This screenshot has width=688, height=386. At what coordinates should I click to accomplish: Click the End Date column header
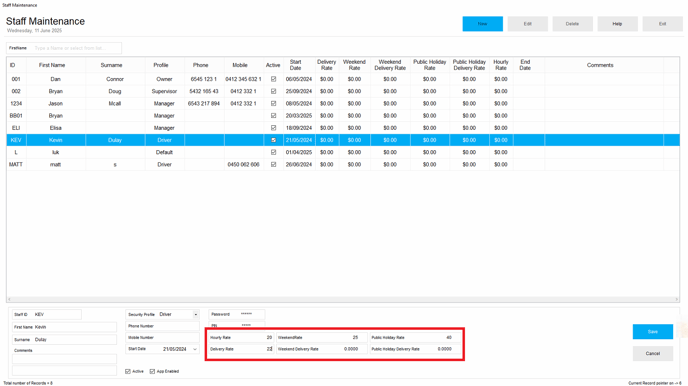click(x=529, y=65)
